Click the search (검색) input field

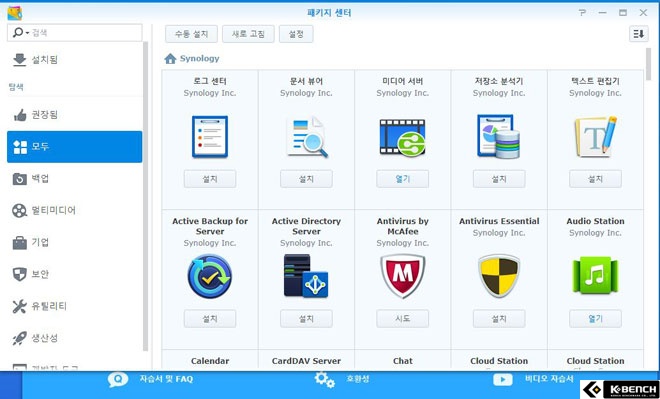click(x=75, y=32)
